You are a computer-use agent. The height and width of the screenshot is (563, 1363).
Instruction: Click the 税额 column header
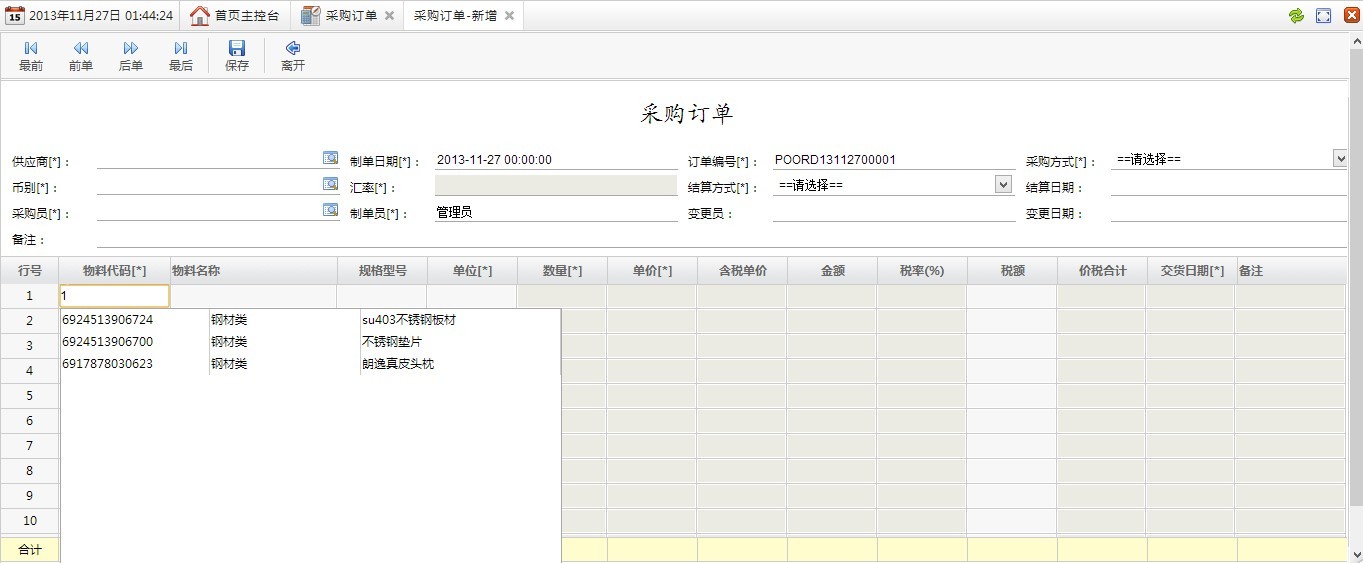[1012, 271]
